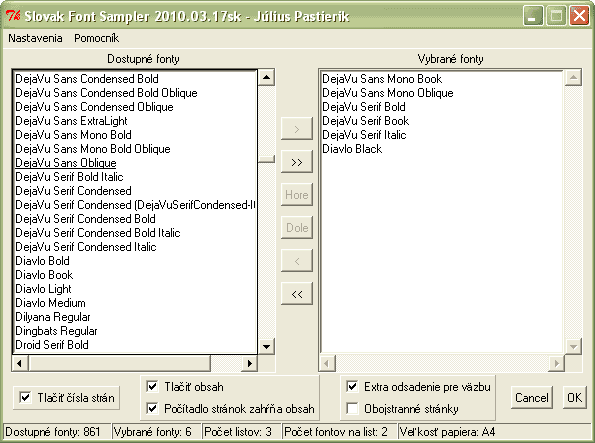Viewport: 595px width, 443px height.
Task: Click the single < remove font arrow
Action: pos(297,261)
